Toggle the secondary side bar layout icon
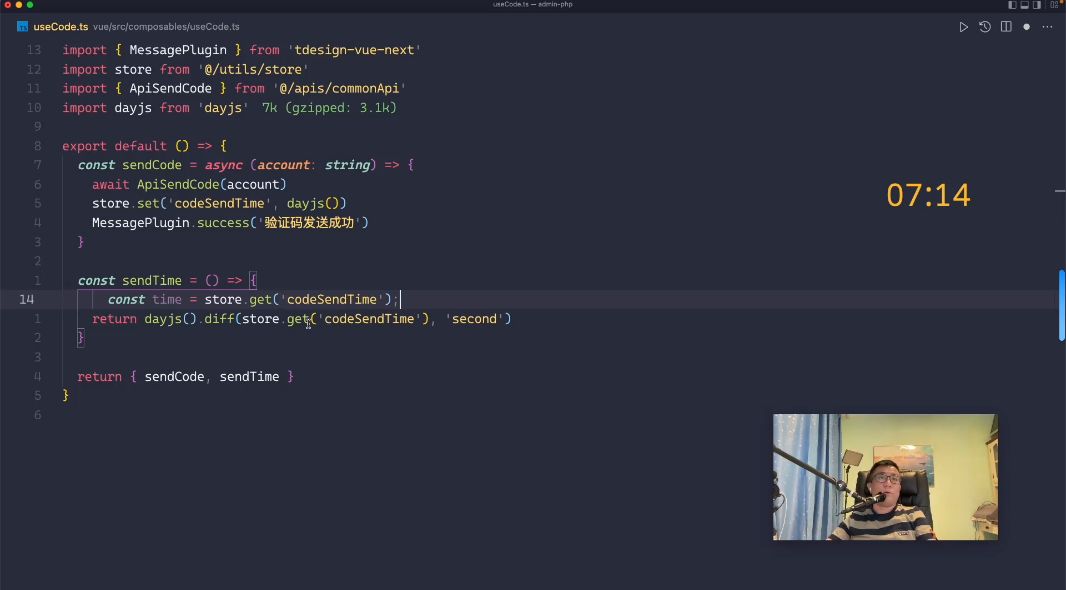This screenshot has height=590, width=1066. (1037, 5)
